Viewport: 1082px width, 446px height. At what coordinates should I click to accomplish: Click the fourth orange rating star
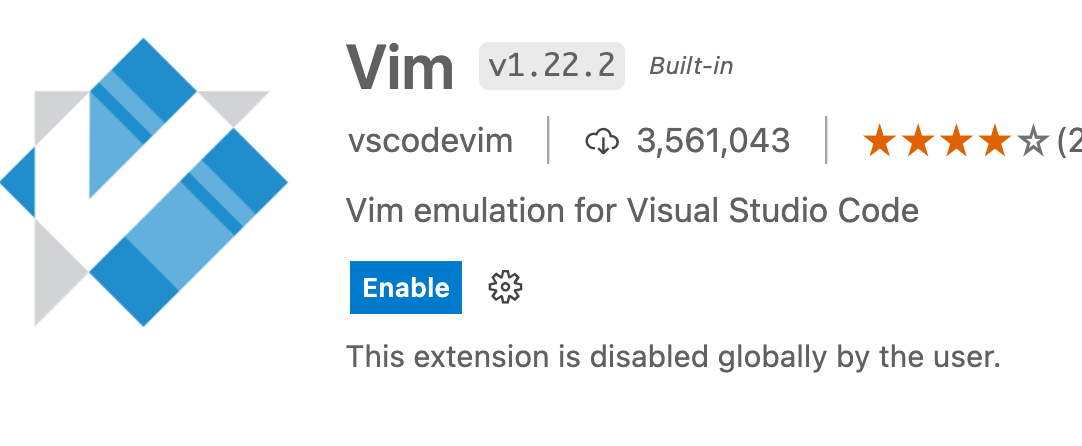point(994,140)
